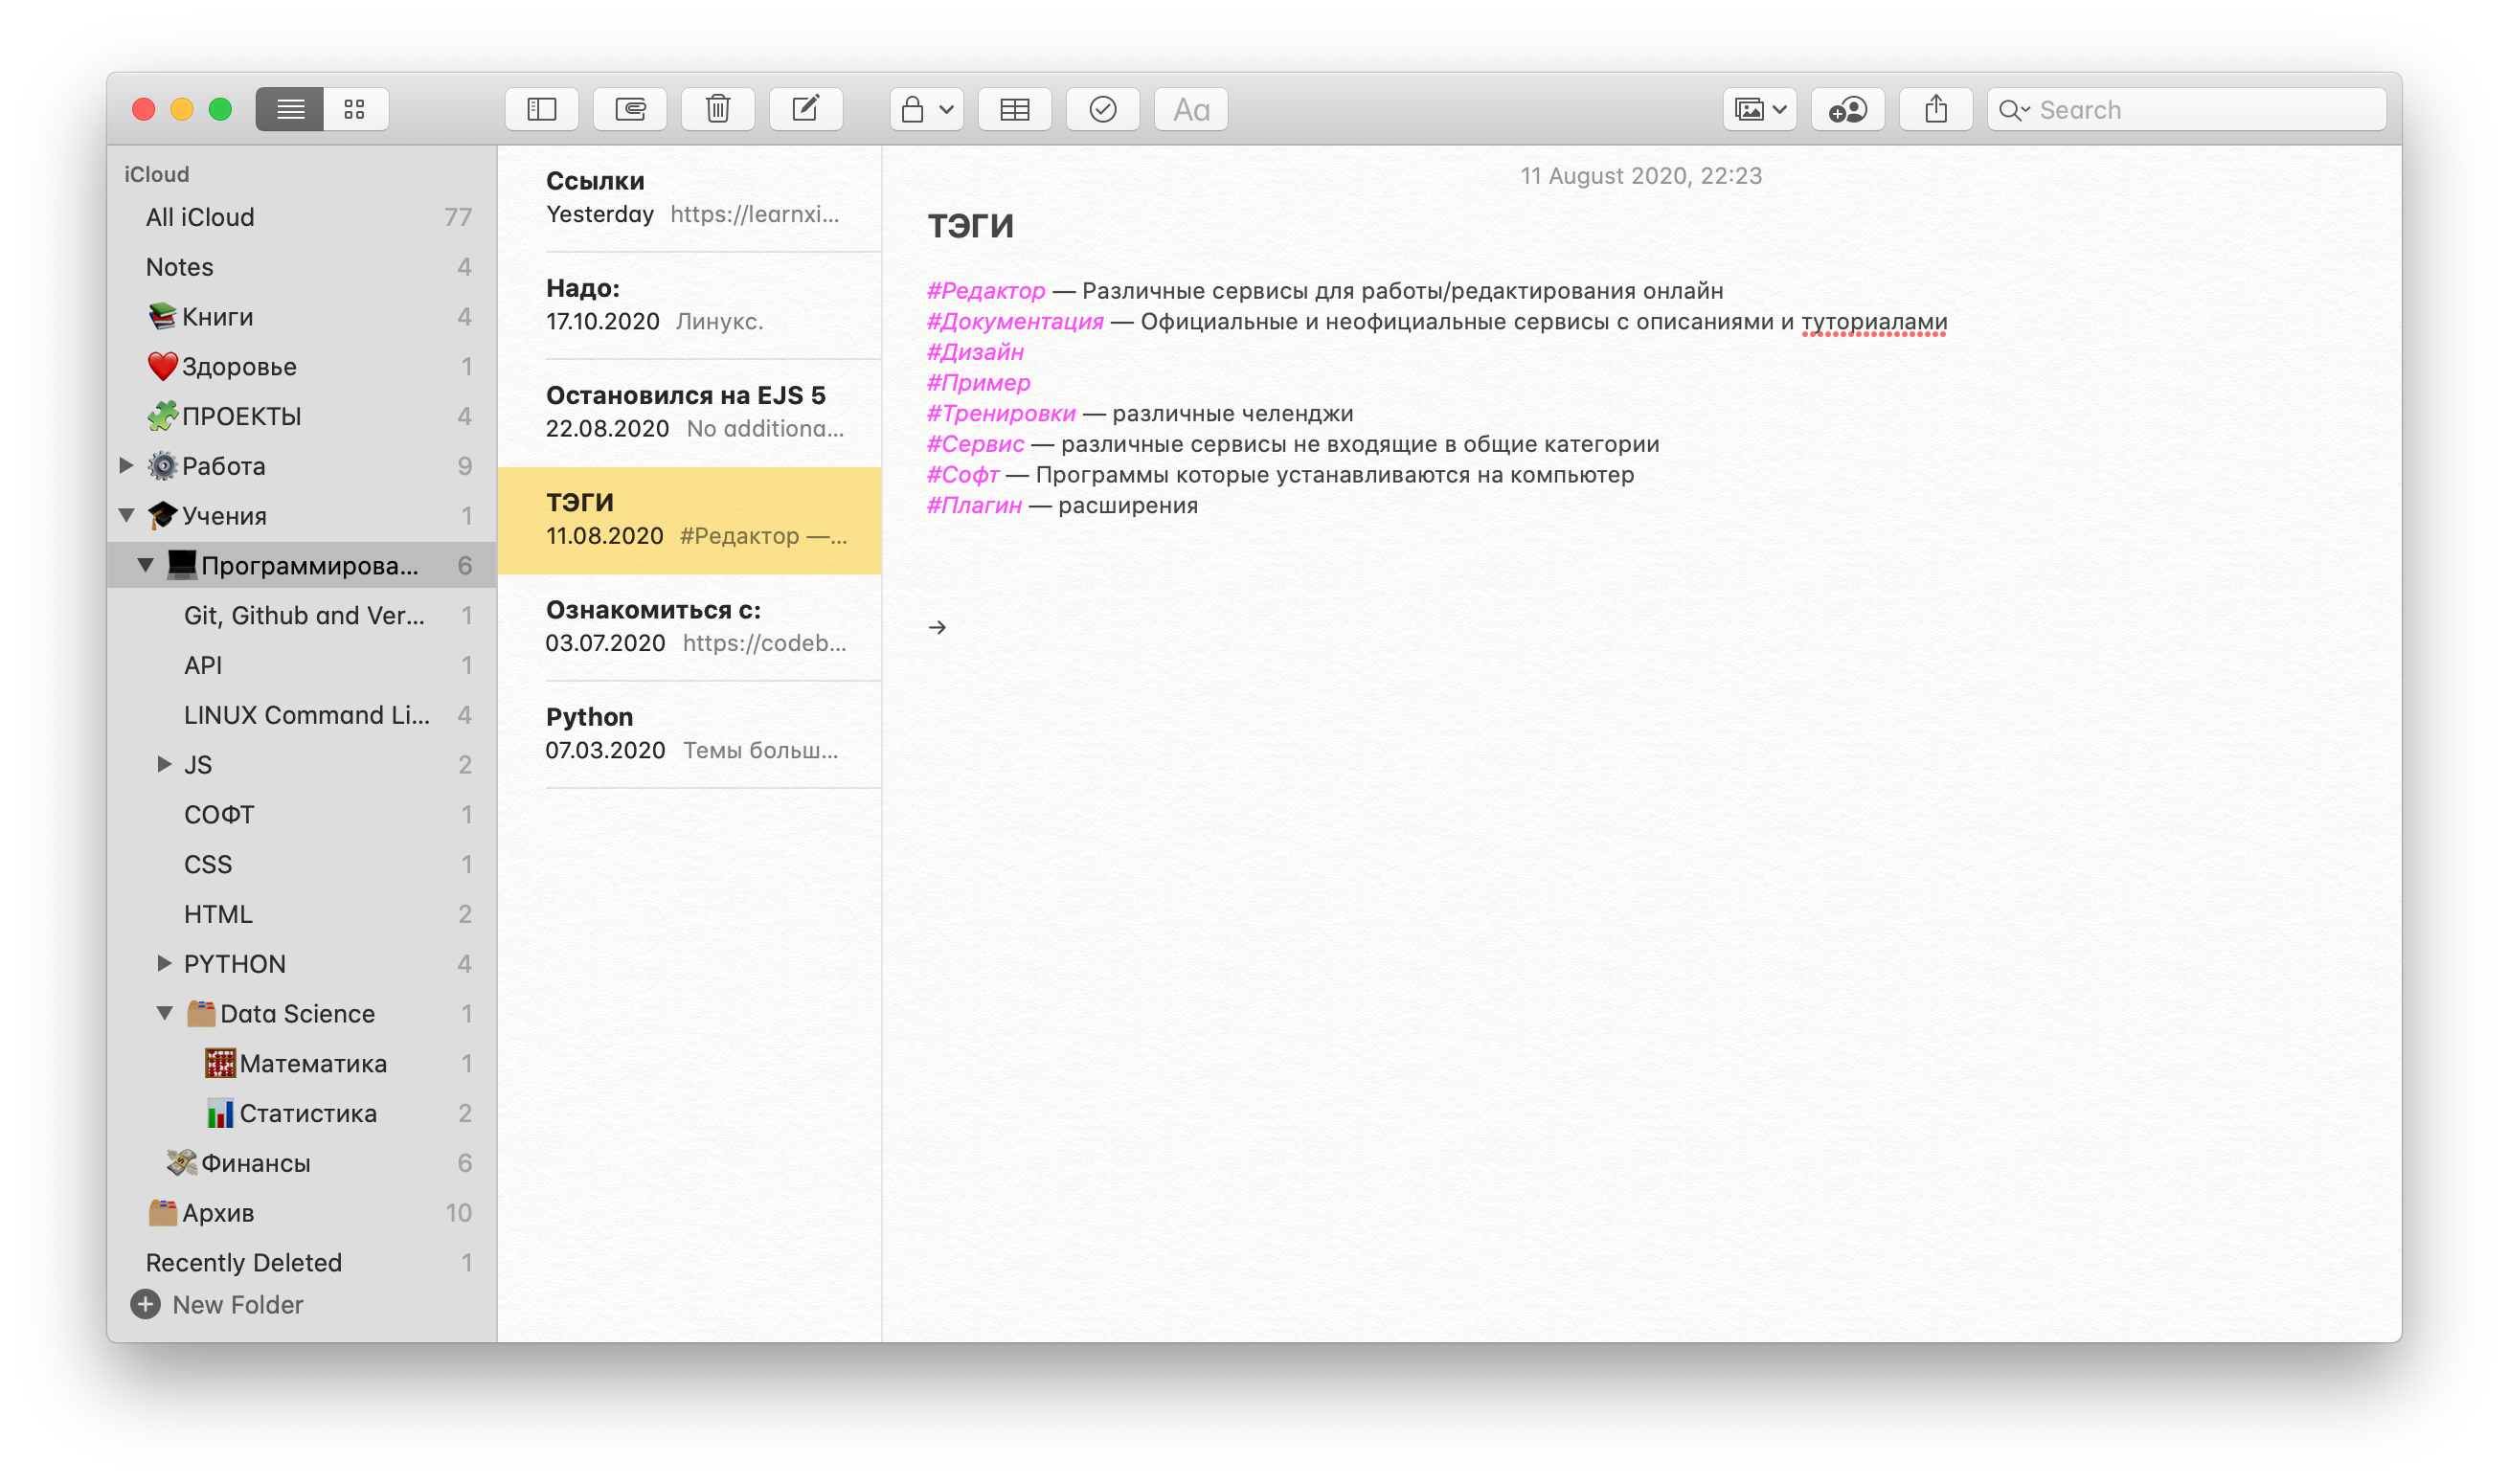Collapse the Data Science folder
Viewport: 2509px width, 1484px height.
[165, 1013]
